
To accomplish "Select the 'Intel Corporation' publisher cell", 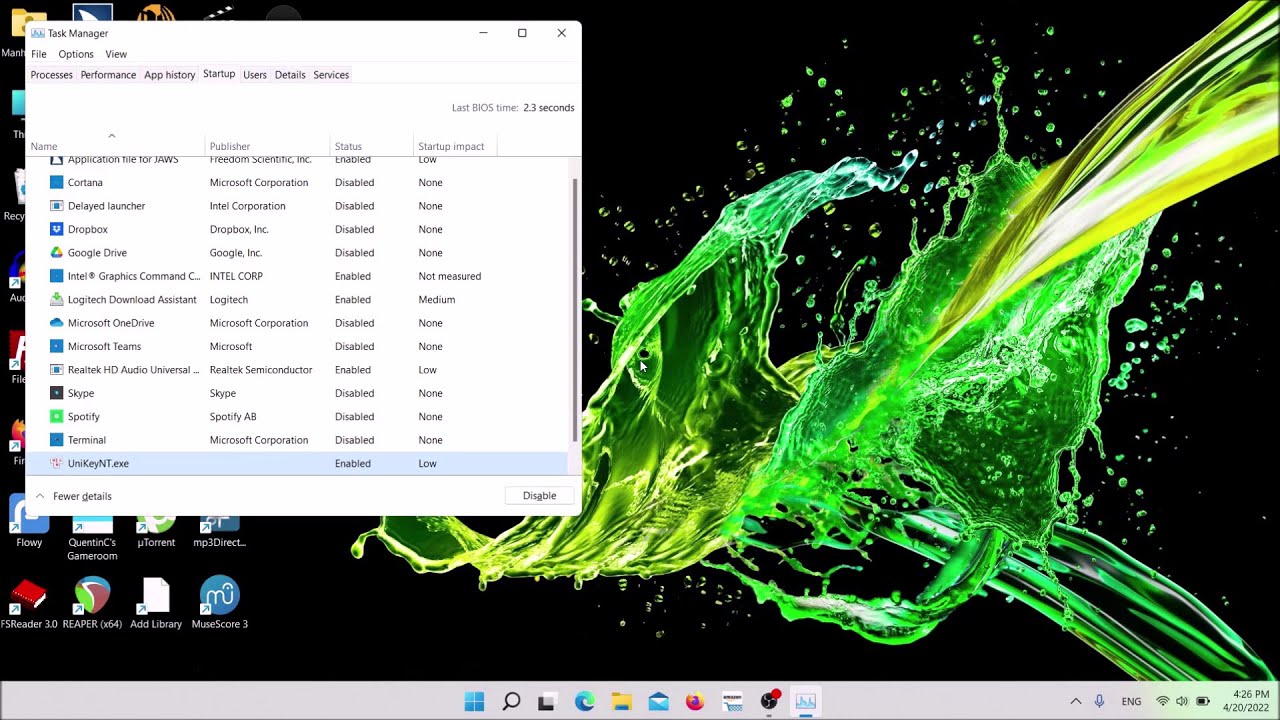I will click(x=247, y=206).
